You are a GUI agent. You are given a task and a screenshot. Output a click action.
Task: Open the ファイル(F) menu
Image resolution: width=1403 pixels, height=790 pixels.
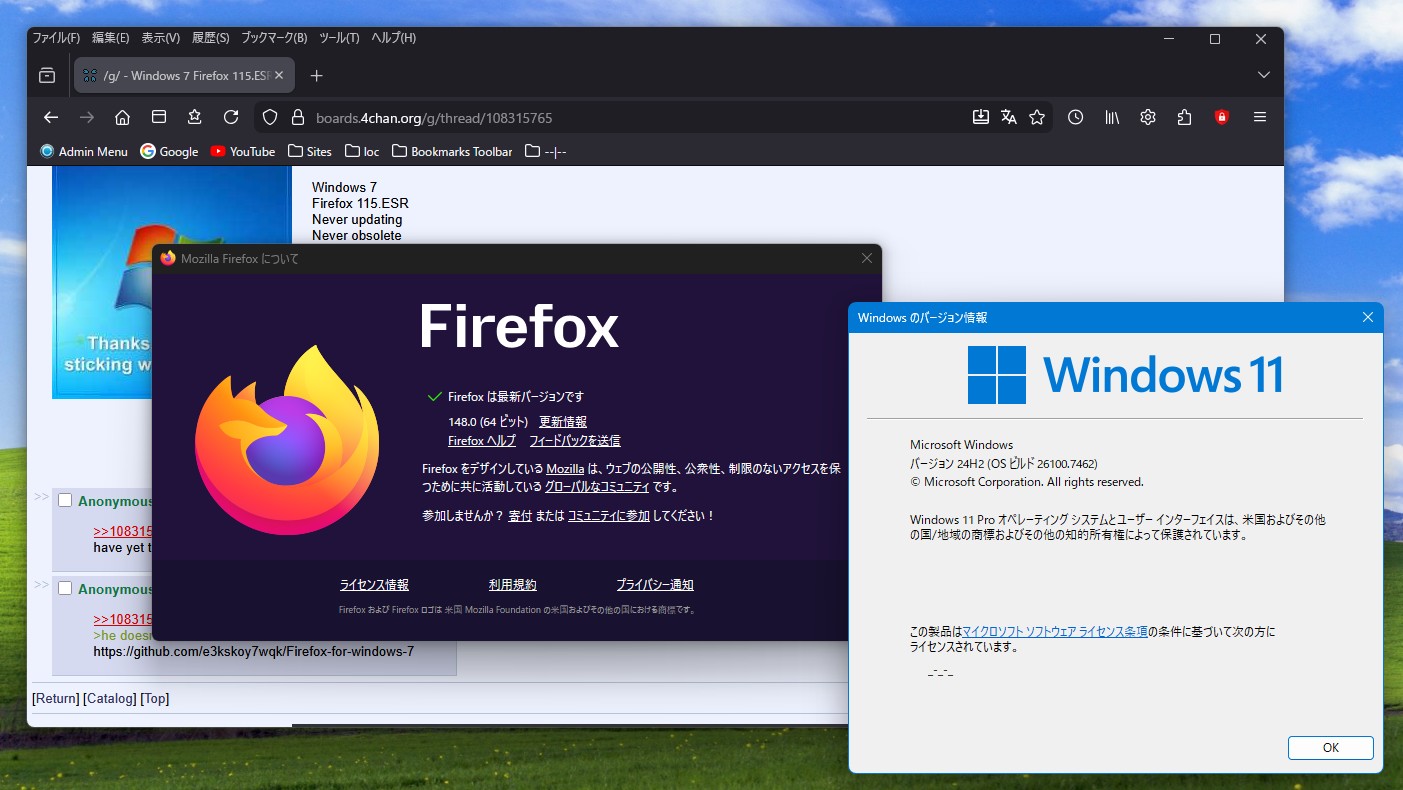point(56,38)
